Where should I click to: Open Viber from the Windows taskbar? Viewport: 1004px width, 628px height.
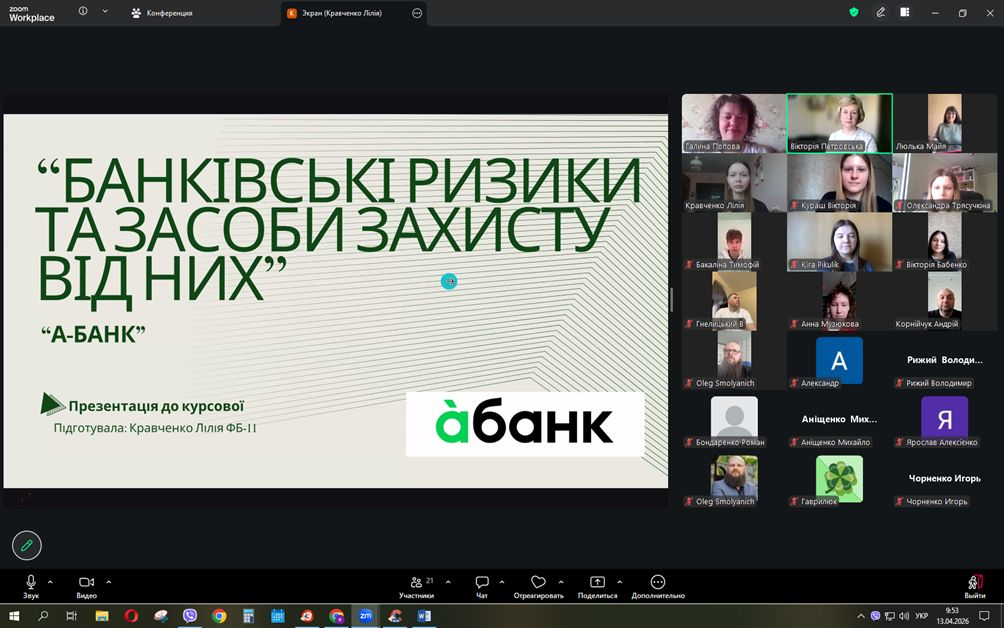[x=190, y=616]
